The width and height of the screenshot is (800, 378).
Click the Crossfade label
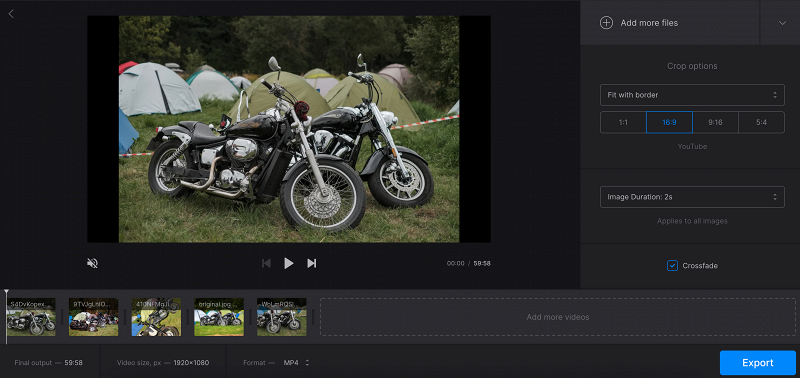700,266
